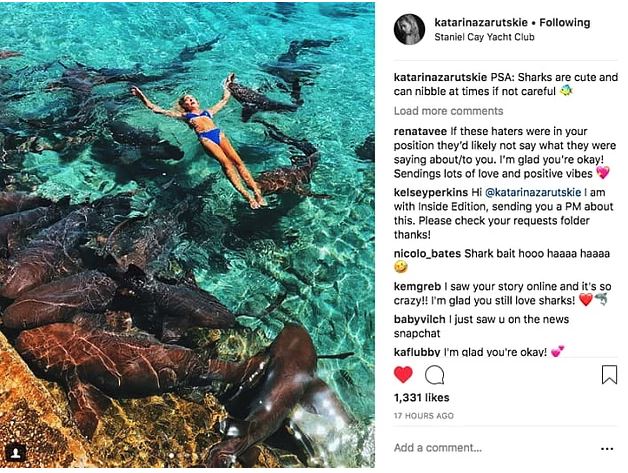Viewport: 628px width, 473px height.
Task: Open katarinazarutskie's profile avatar picture
Action: point(409,29)
